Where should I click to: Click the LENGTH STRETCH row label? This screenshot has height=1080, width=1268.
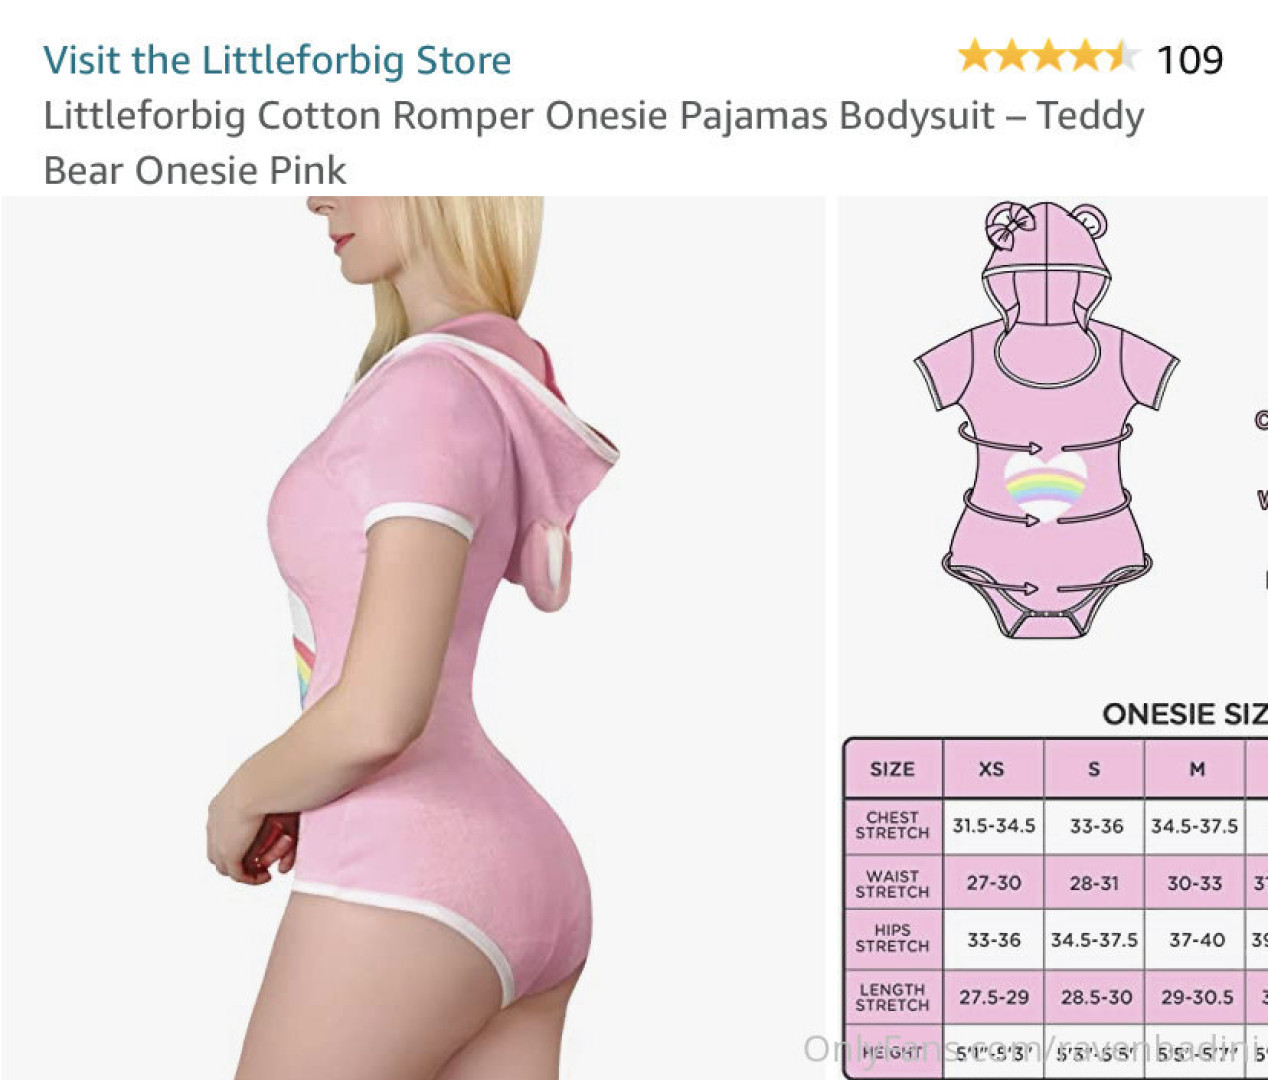click(892, 997)
